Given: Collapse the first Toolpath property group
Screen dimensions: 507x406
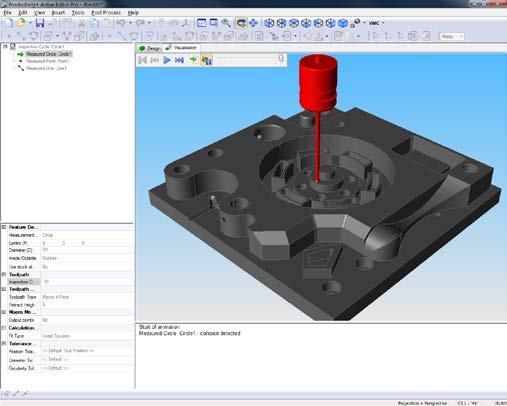Looking at the screenshot, I should tap(4, 274).
